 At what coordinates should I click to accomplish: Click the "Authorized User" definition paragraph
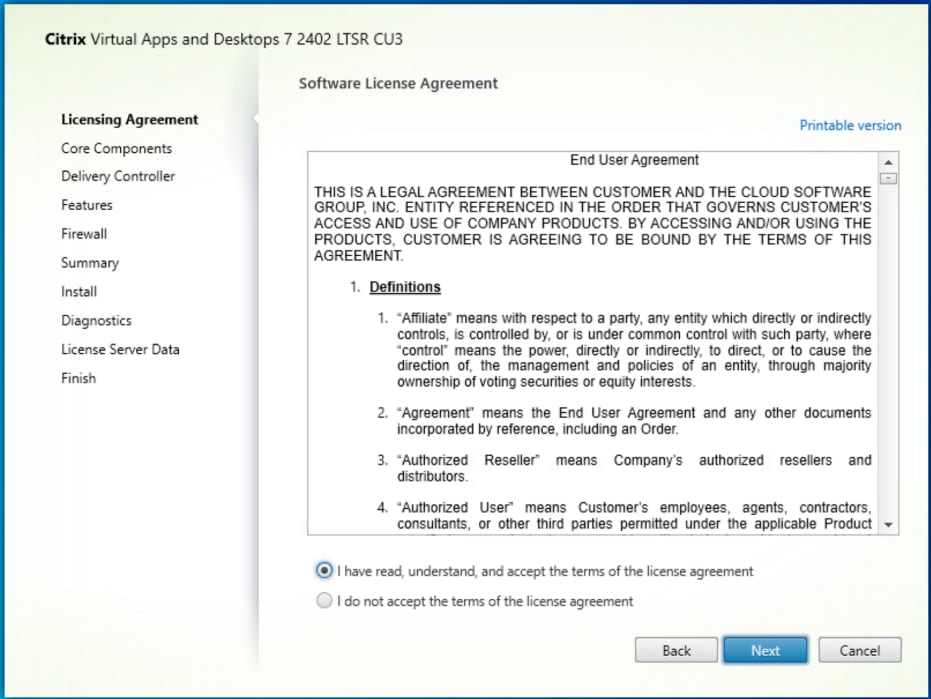634,515
